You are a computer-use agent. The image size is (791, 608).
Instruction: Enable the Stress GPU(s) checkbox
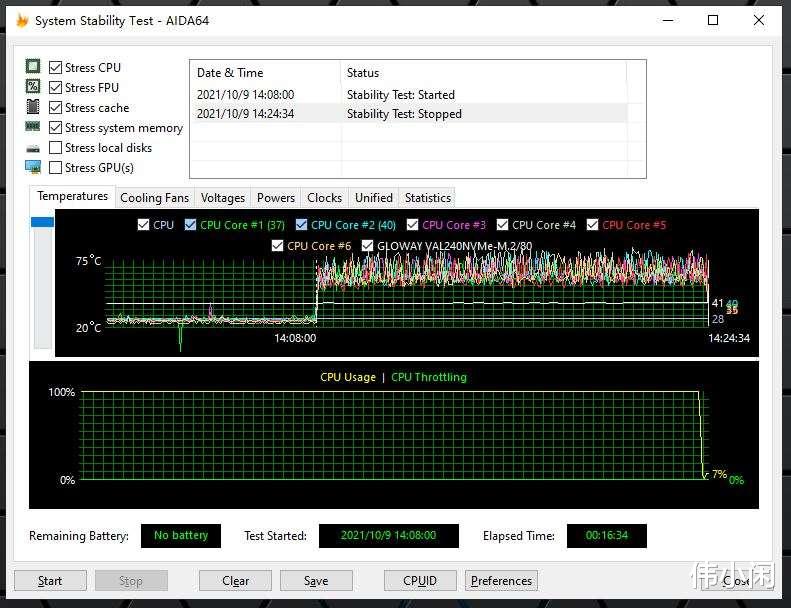[55, 168]
